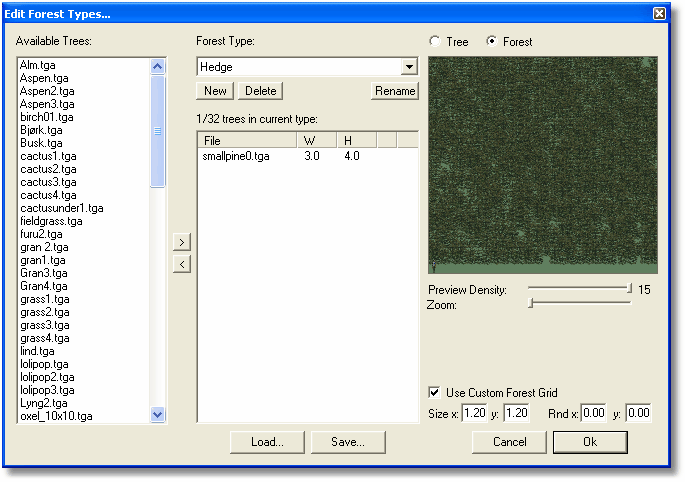Click the remove tree left-arrow button
The height and width of the screenshot is (482, 685).
(x=182, y=264)
